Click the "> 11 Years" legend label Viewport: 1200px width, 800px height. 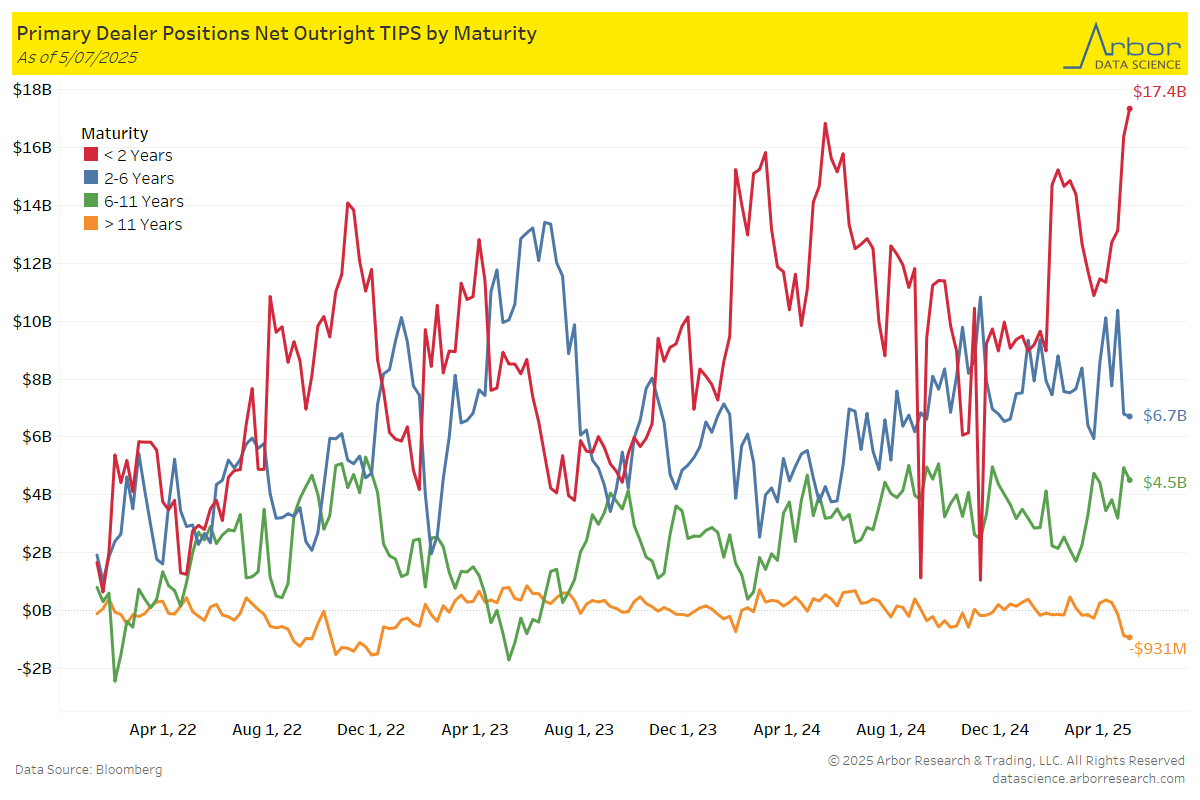tap(143, 225)
